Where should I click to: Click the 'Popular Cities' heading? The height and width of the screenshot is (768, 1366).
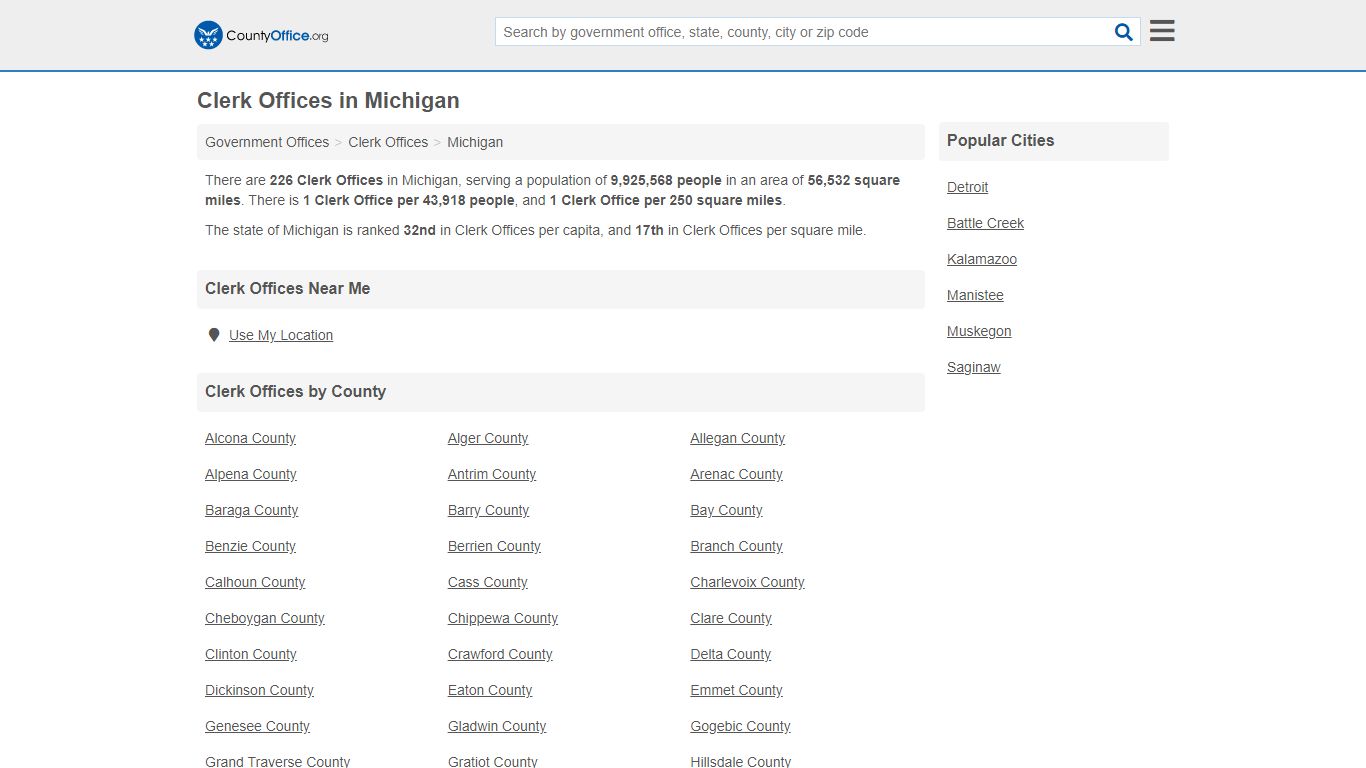1000,141
